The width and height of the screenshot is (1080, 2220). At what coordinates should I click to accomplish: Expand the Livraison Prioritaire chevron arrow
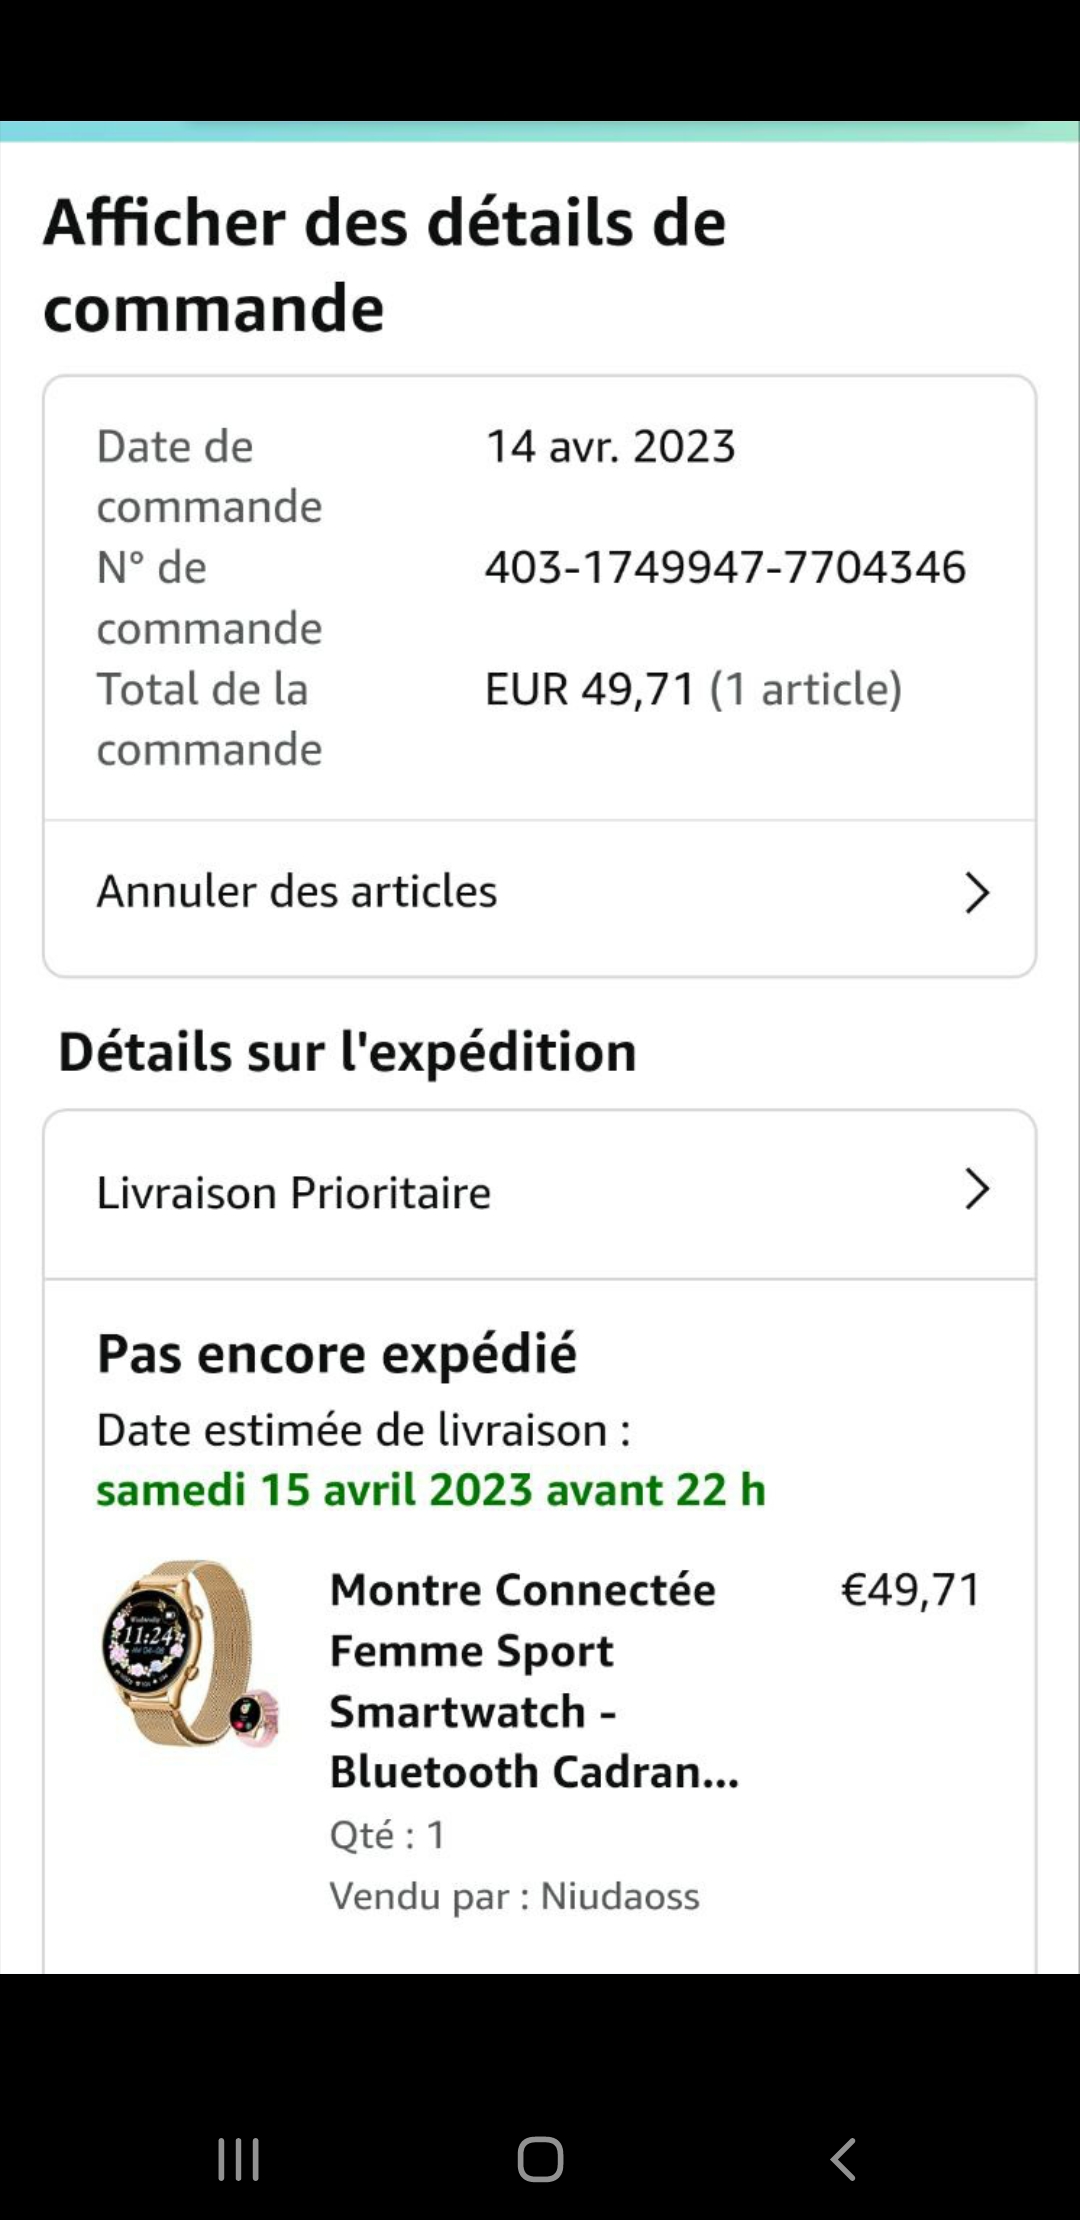(x=976, y=1190)
